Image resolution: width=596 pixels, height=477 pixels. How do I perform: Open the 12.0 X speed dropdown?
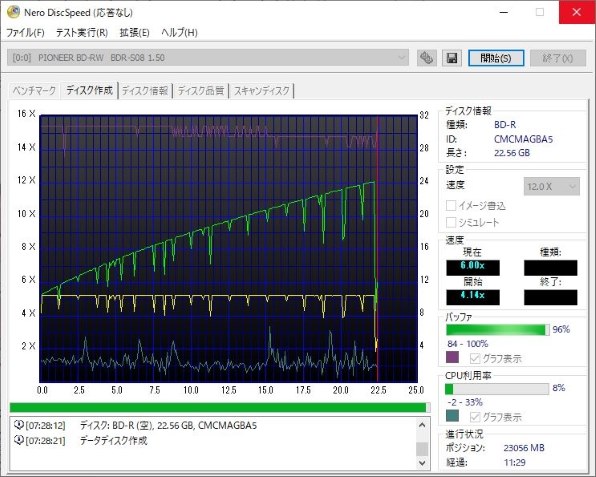[552, 187]
